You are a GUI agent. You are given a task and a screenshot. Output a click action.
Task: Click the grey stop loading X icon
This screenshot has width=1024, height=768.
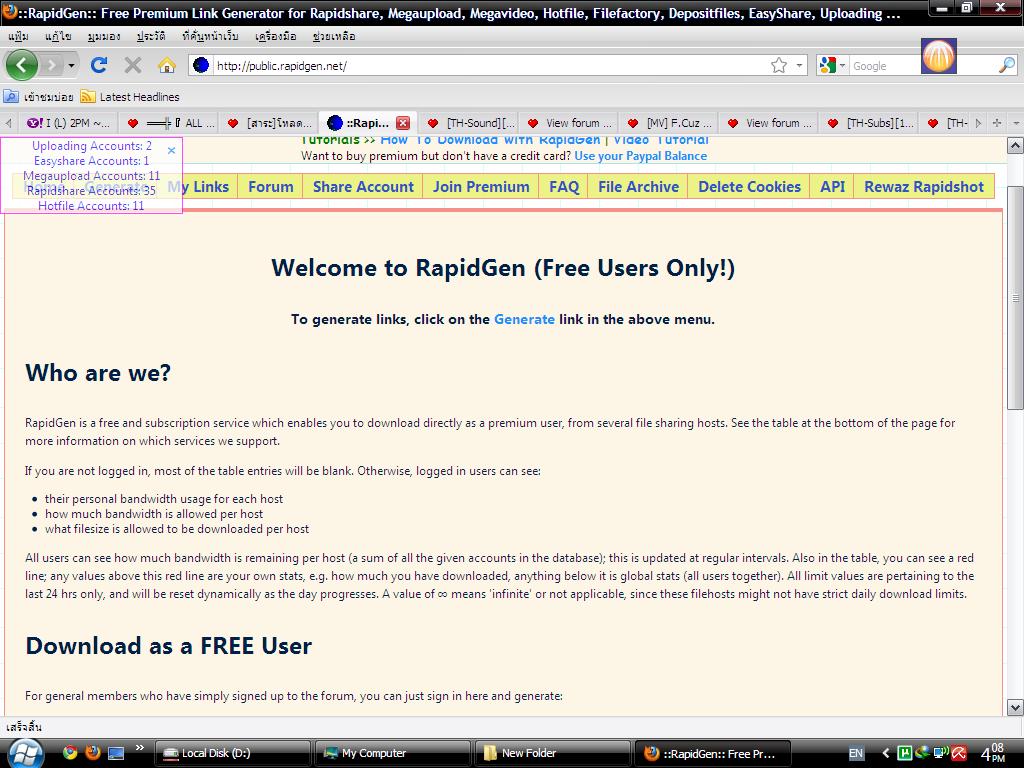(x=133, y=65)
